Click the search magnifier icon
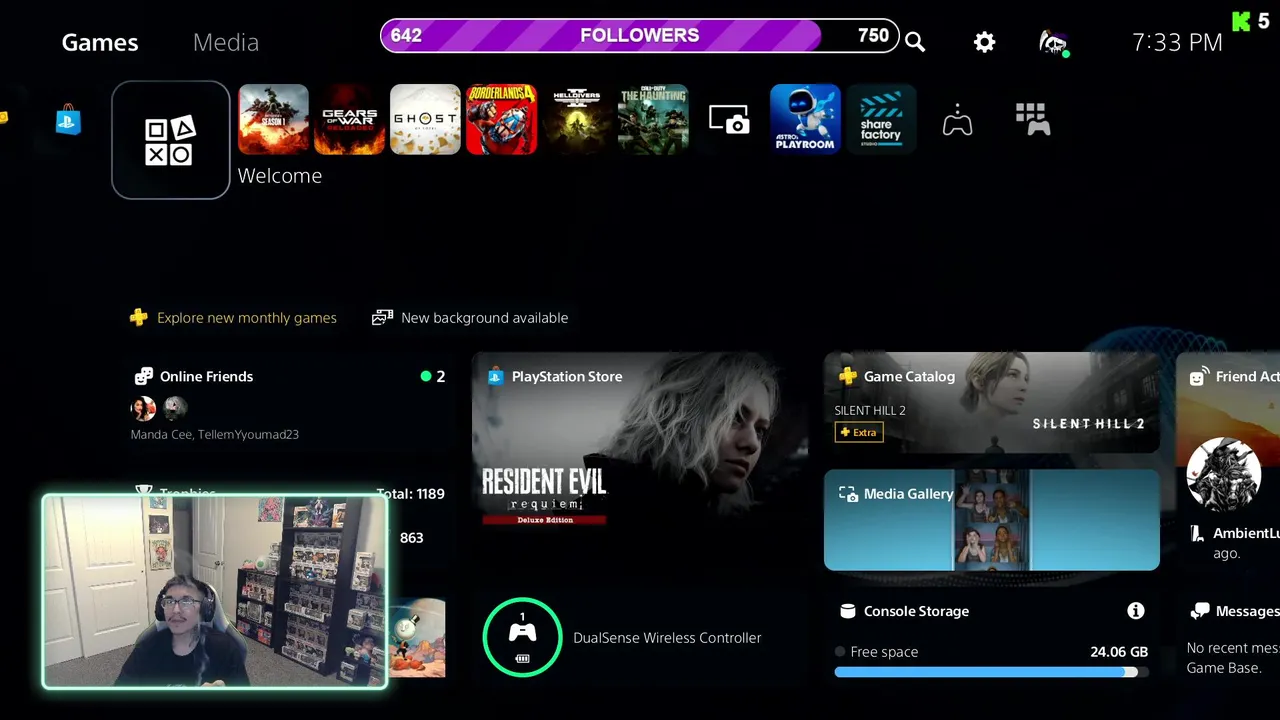1280x720 pixels. (x=915, y=42)
